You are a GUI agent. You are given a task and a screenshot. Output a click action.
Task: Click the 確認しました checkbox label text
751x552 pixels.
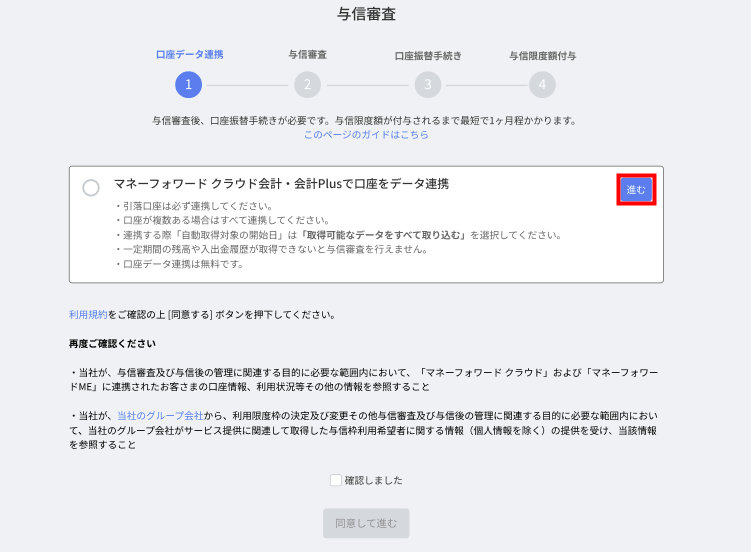pyautogui.click(x=373, y=480)
